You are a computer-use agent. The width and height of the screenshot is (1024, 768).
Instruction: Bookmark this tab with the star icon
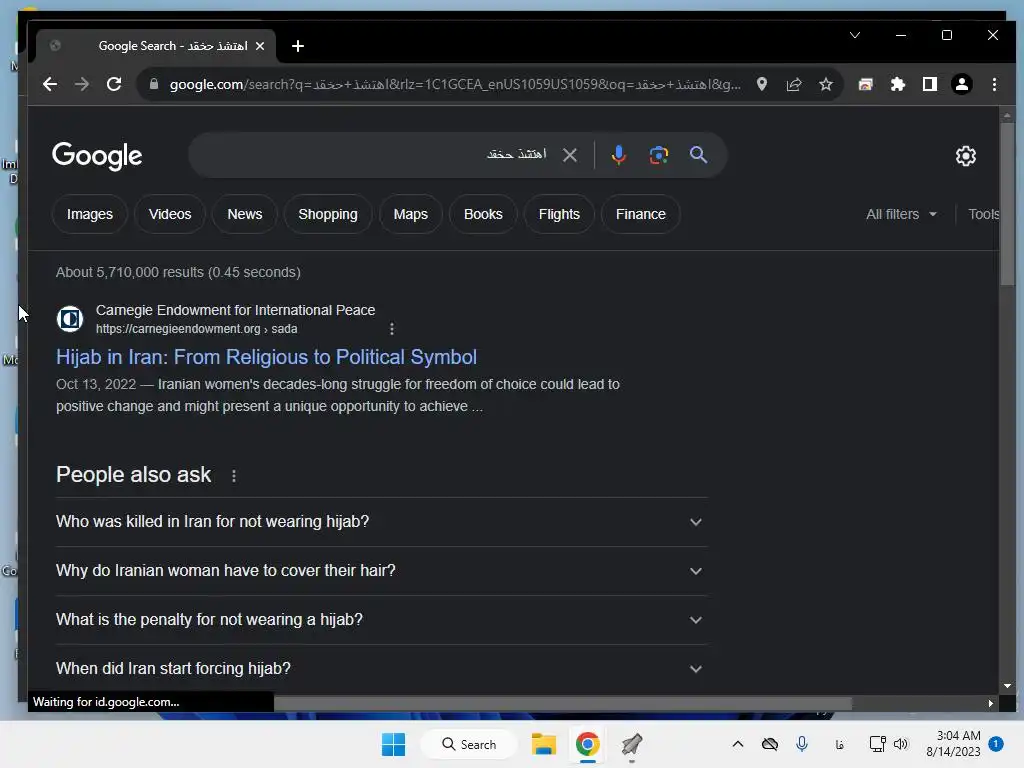pyautogui.click(x=825, y=84)
